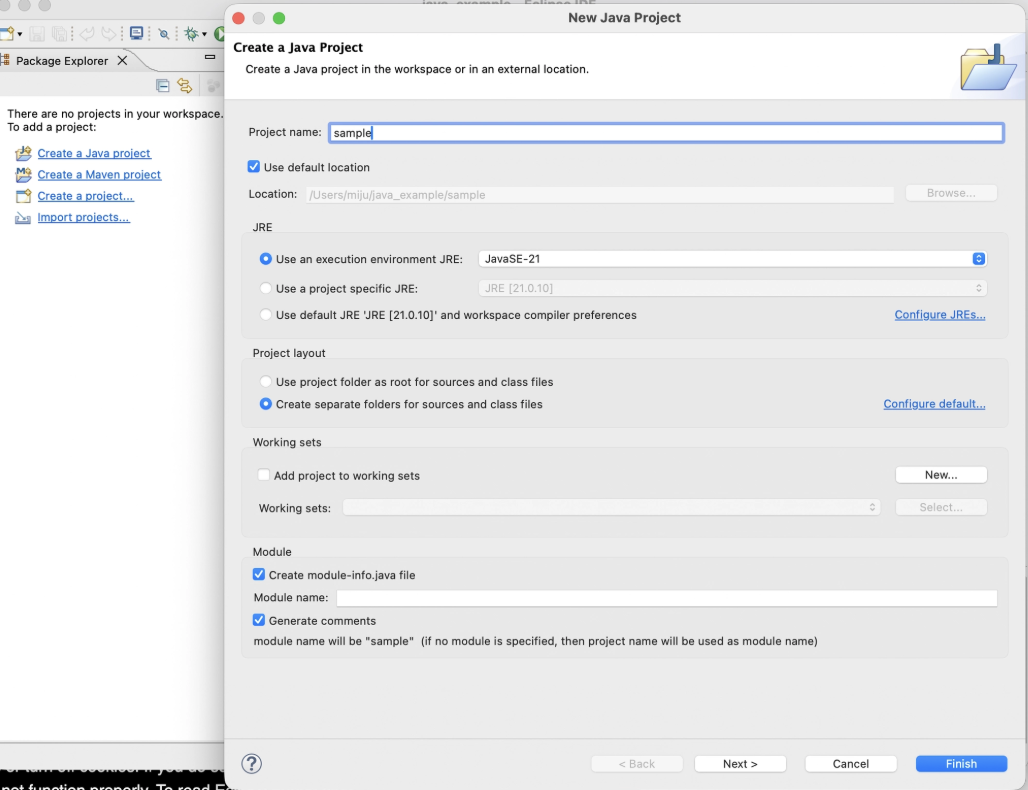Select Use a project specific JRE radio
1028x790 pixels.
[266, 288]
